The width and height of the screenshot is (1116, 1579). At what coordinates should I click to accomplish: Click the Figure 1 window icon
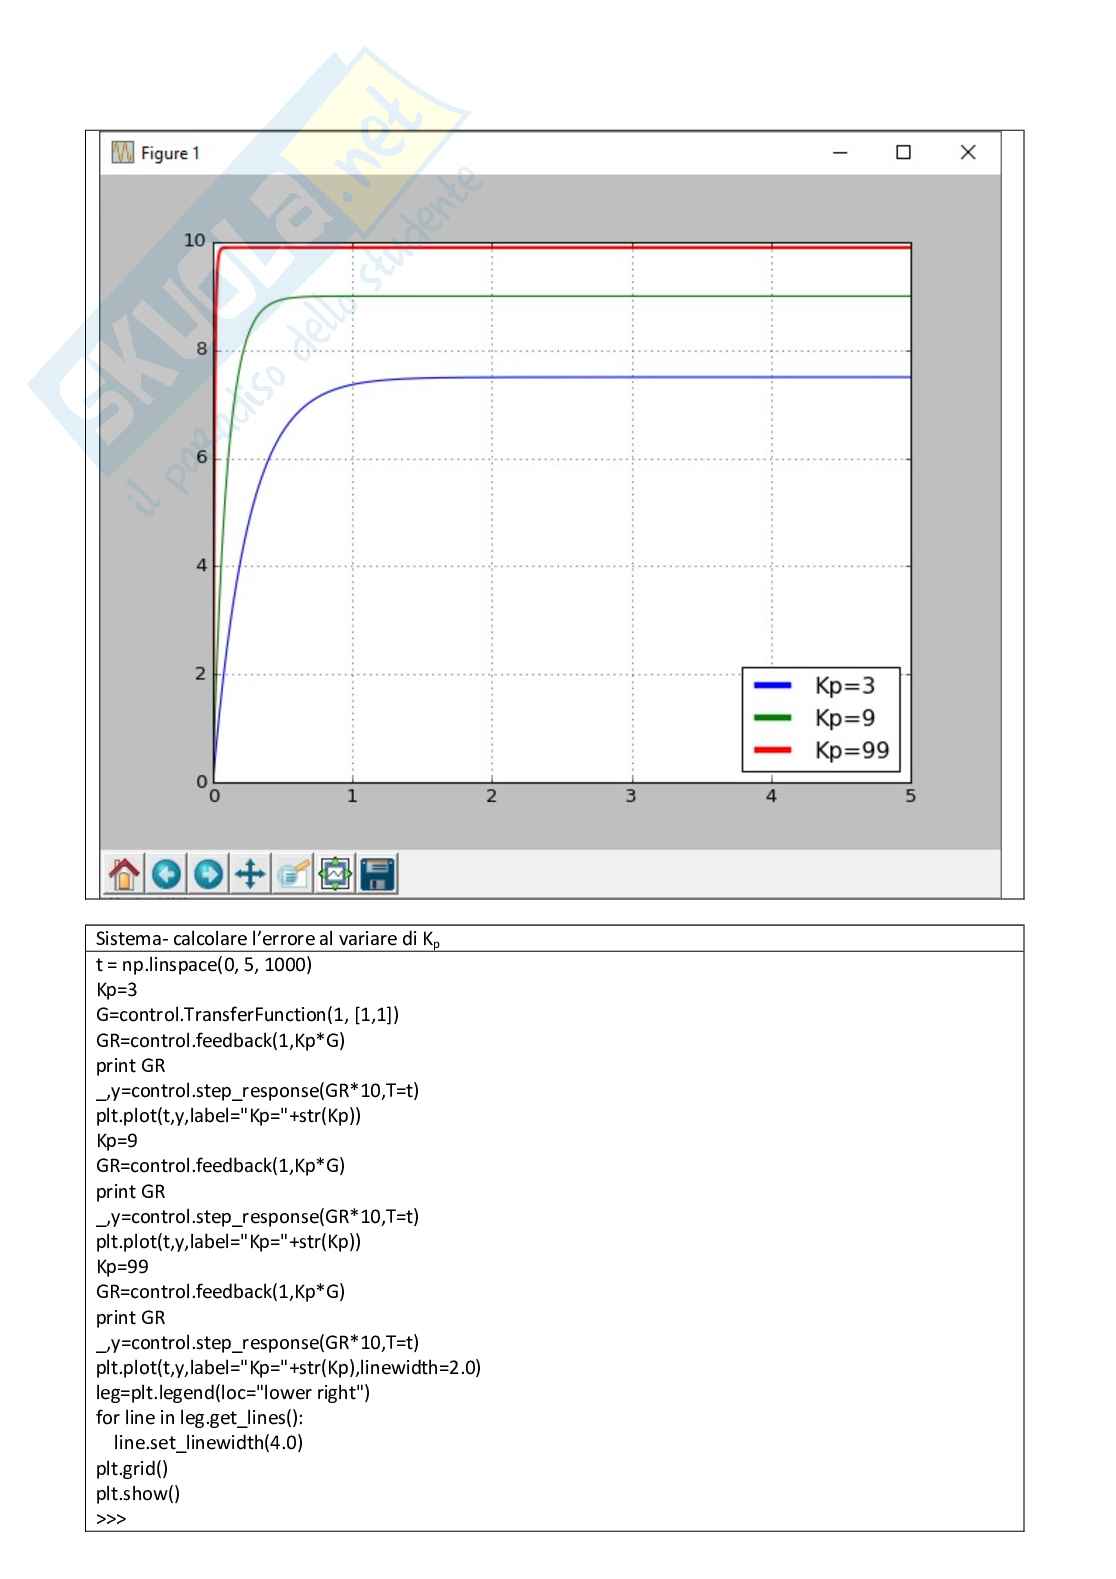click(x=123, y=153)
